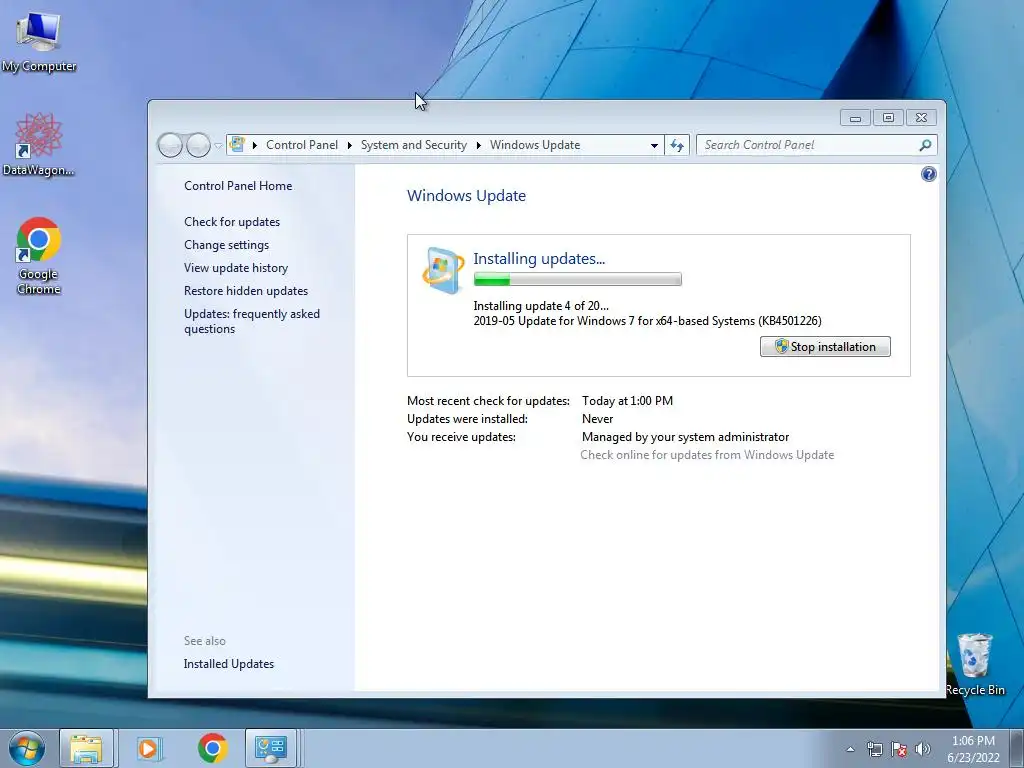The height and width of the screenshot is (768, 1024).
Task: Click the Show desktop strip
Action: point(1016,748)
